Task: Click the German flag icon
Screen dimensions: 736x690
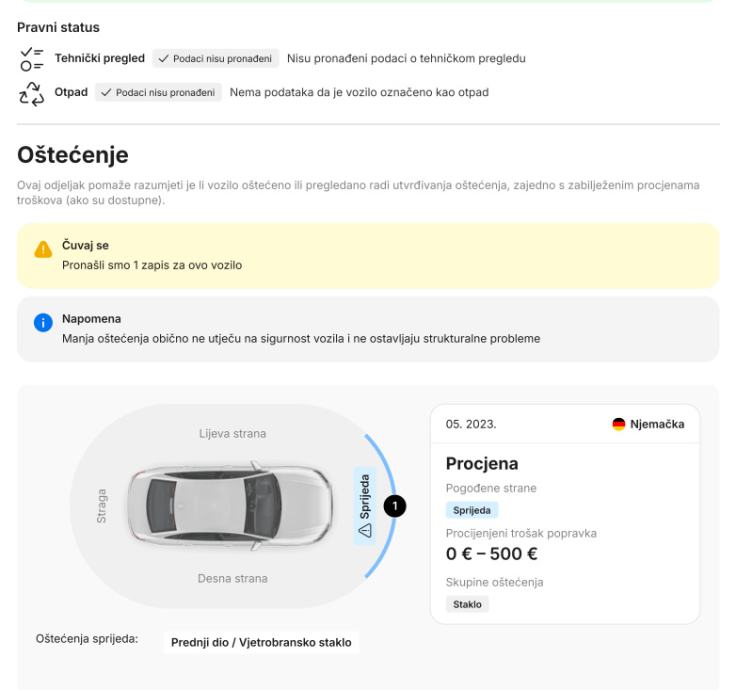Action: pos(619,425)
